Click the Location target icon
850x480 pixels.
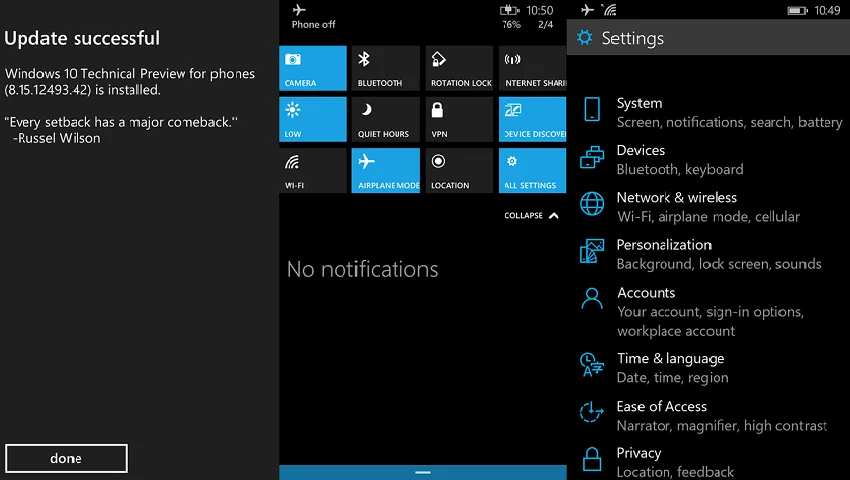[438, 161]
